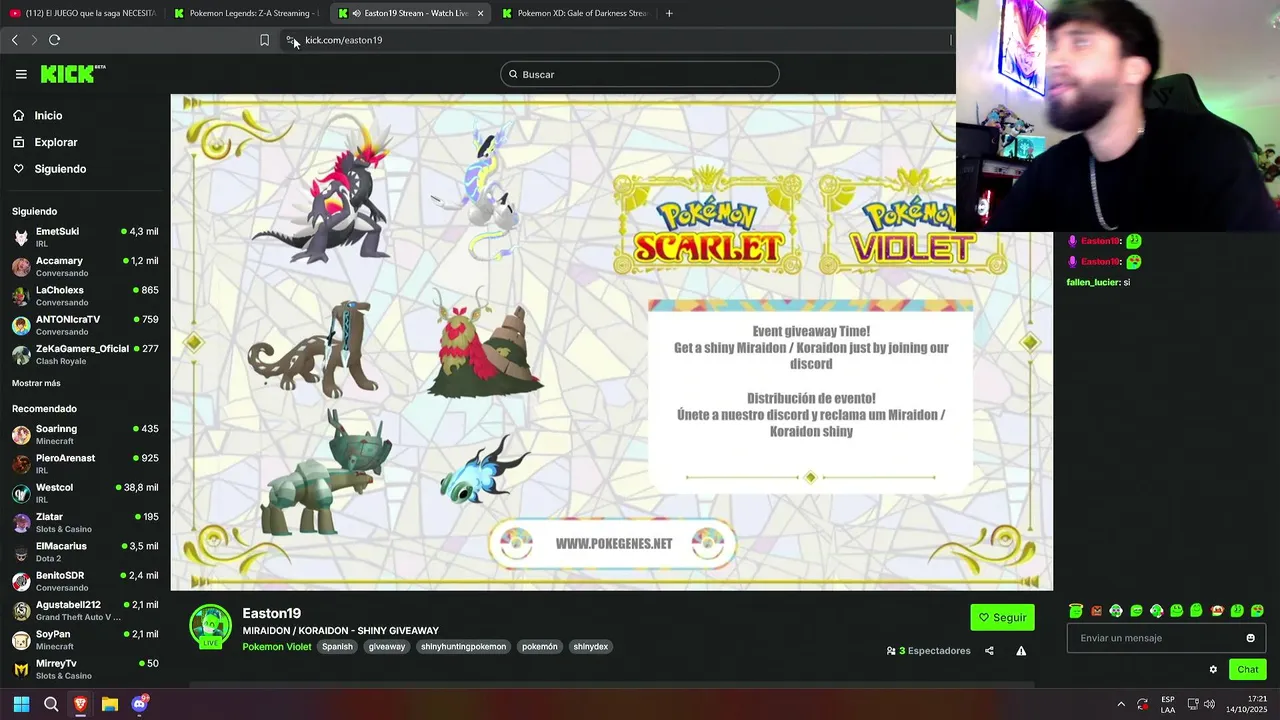
Task: Open the hamburger sidebar menu
Action: point(21,74)
